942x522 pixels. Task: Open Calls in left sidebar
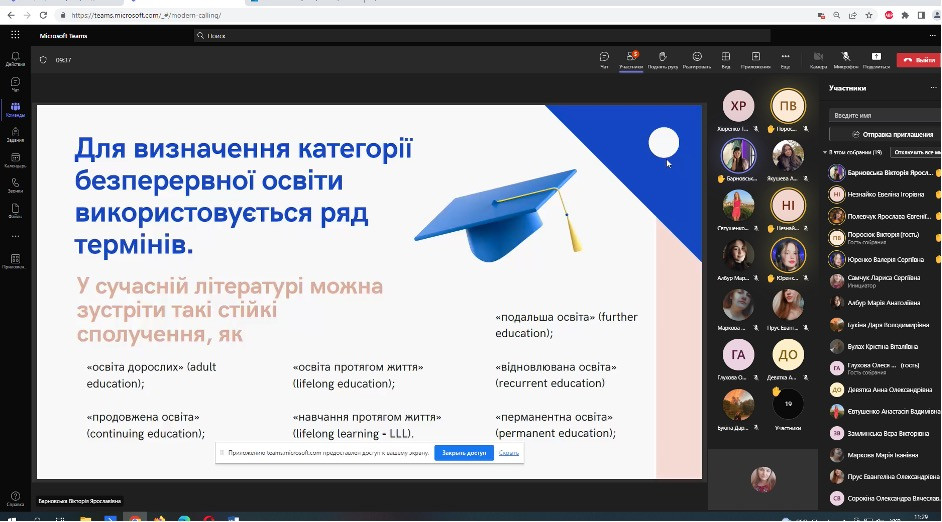15,185
